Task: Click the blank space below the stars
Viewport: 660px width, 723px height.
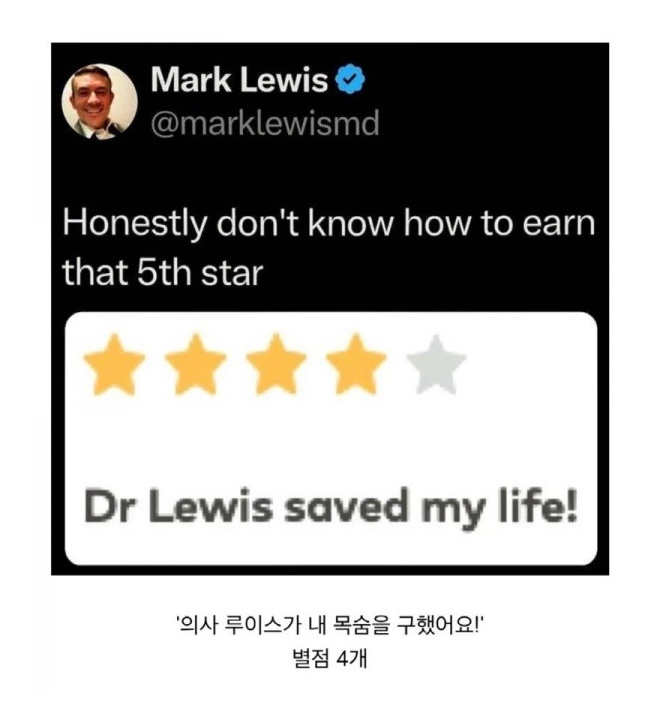Action: coord(331,438)
